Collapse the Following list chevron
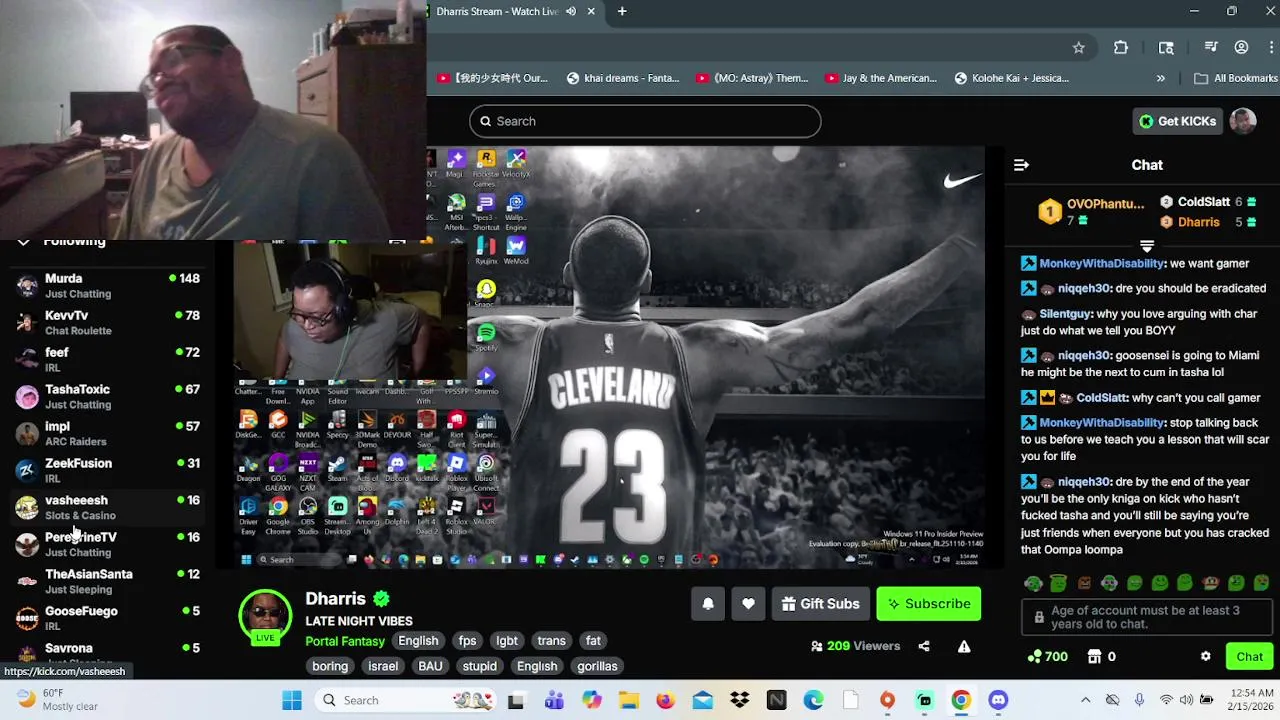 point(23,242)
